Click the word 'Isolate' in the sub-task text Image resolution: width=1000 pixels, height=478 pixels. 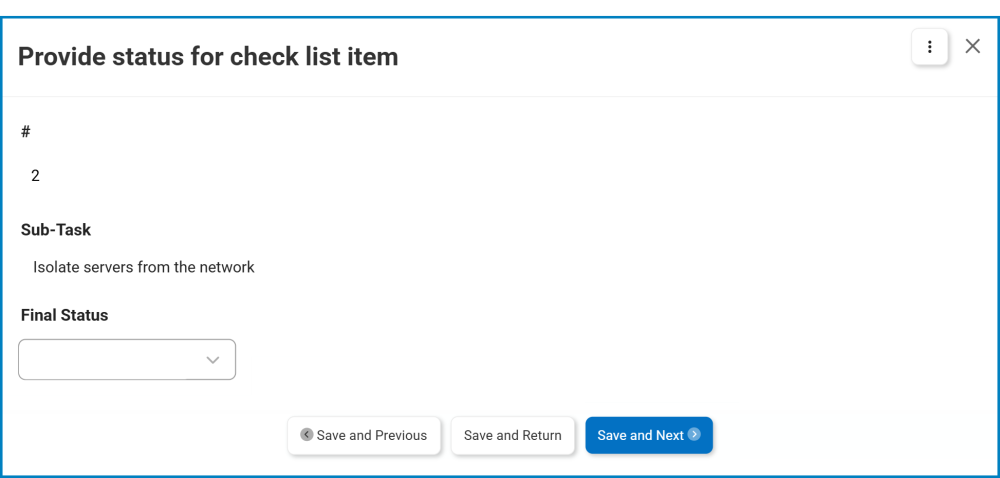coord(58,268)
